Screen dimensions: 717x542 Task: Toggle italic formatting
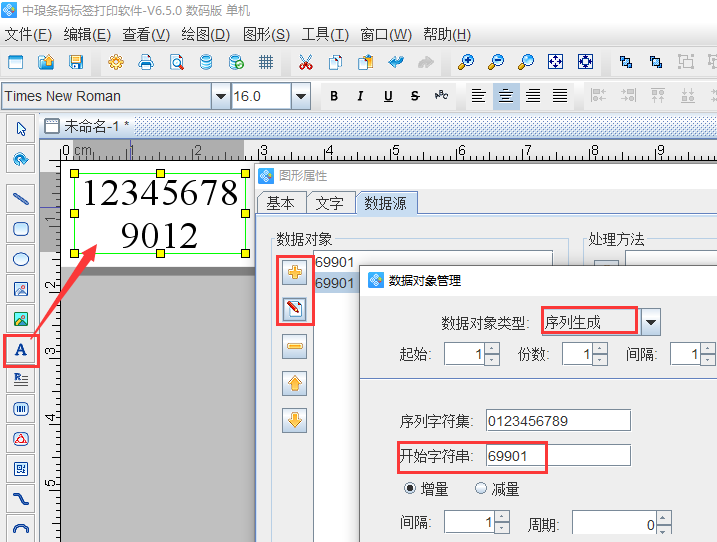(x=360, y=96)
